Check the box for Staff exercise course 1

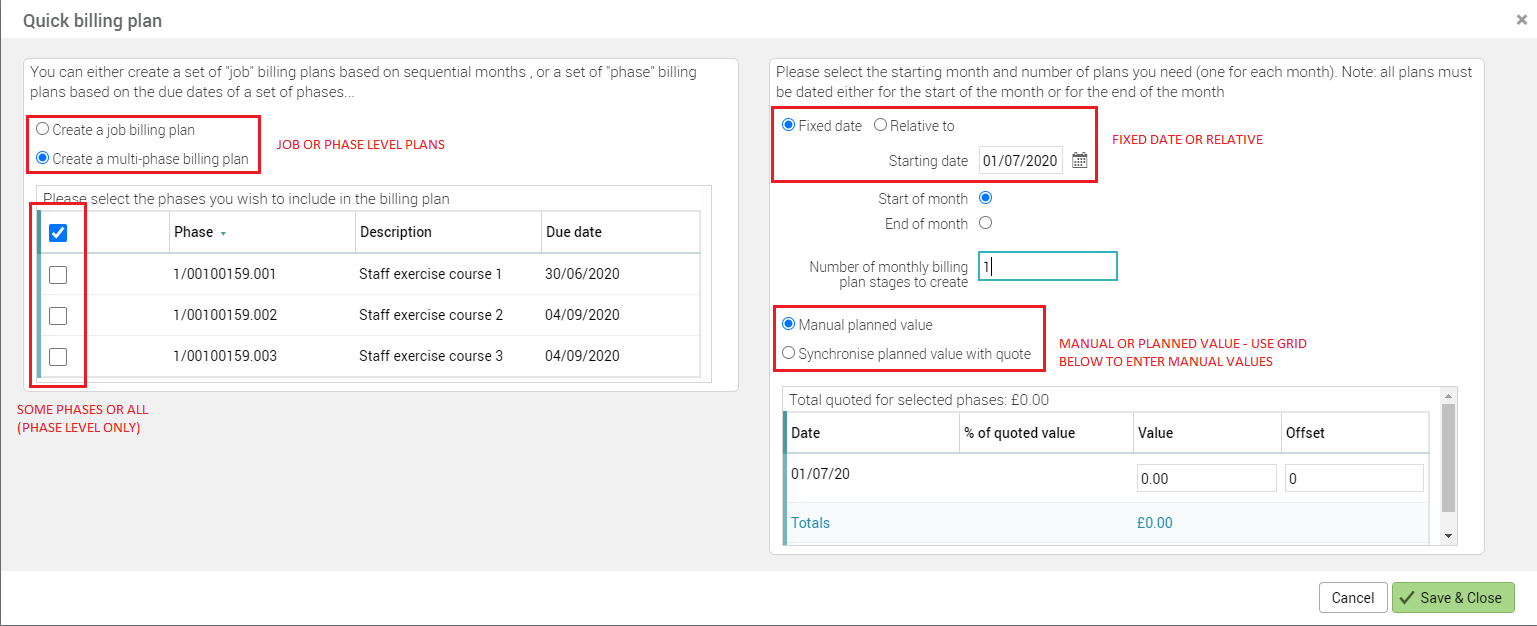click(58, 275)
